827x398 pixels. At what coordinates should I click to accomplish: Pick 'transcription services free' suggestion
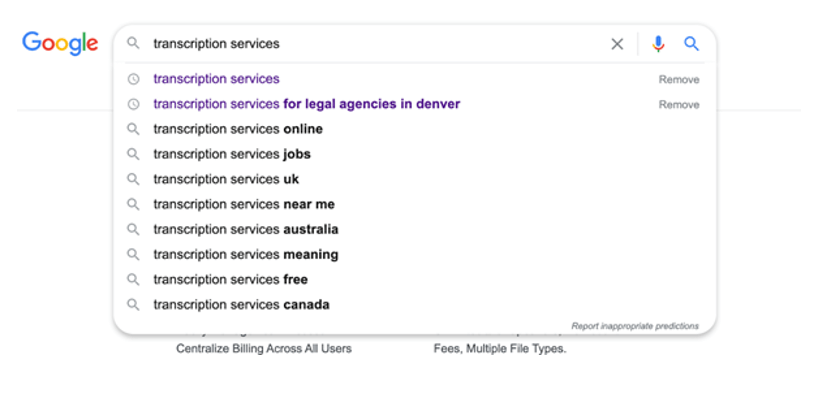230,279
